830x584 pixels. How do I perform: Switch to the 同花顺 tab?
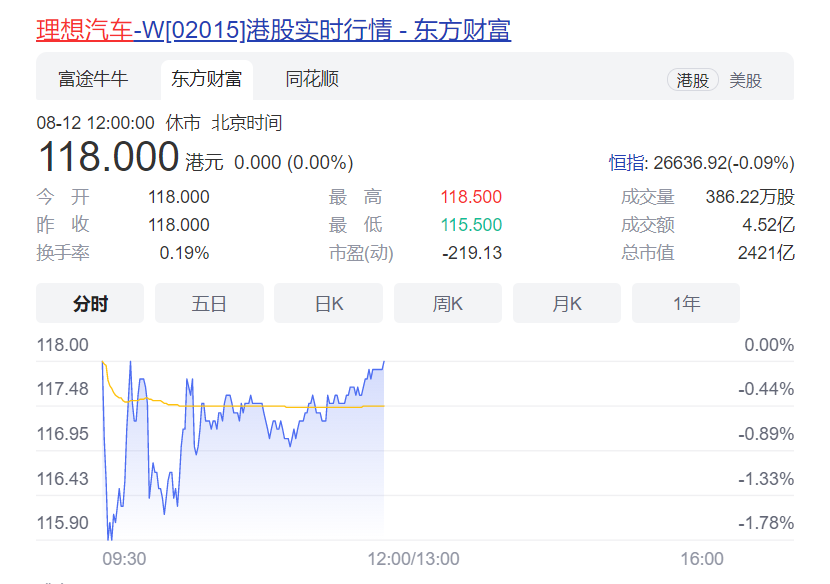(312, 79)
